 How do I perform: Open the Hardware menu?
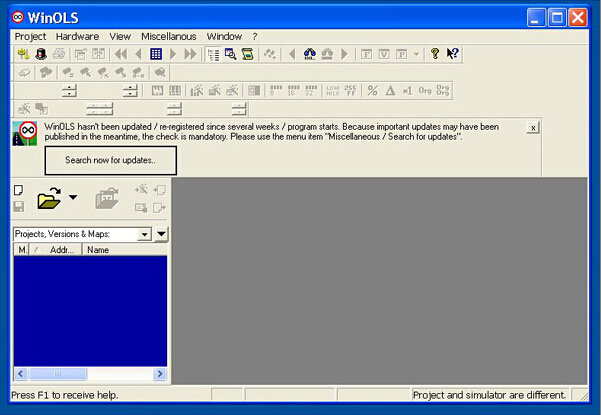[x=77, y=36]
